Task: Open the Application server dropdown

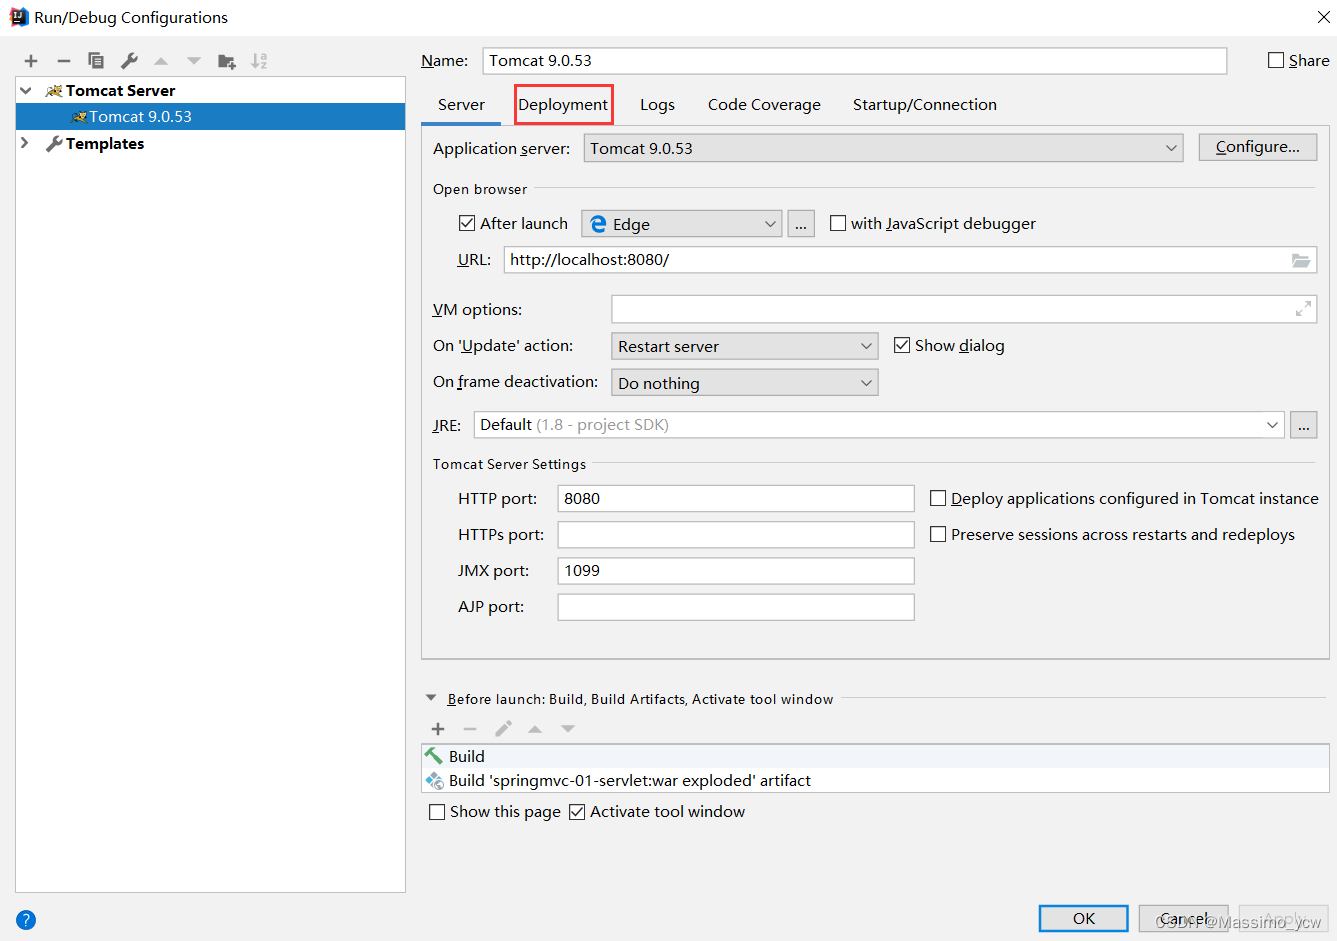Action: pos(883,148)
